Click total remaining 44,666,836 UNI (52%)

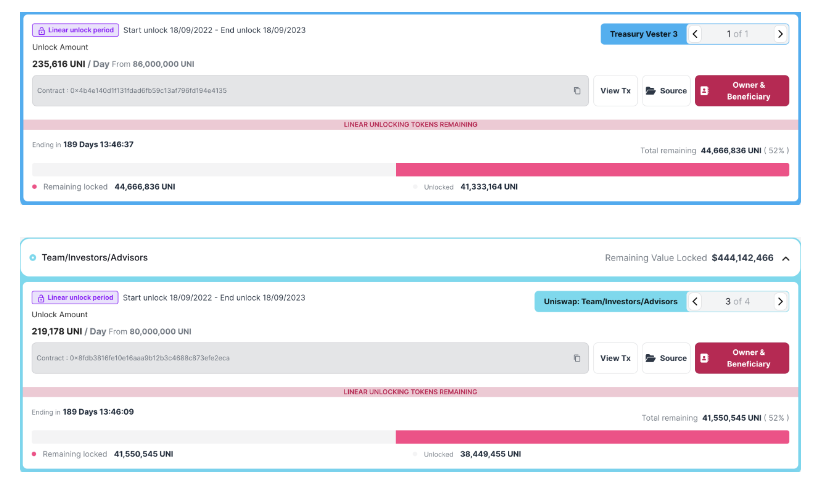pos(715,150)
